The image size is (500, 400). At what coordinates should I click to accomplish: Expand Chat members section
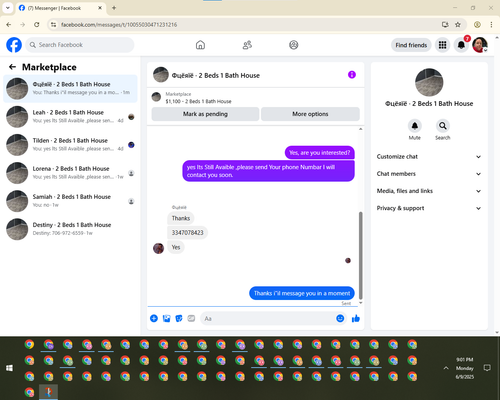coord(429,174)
